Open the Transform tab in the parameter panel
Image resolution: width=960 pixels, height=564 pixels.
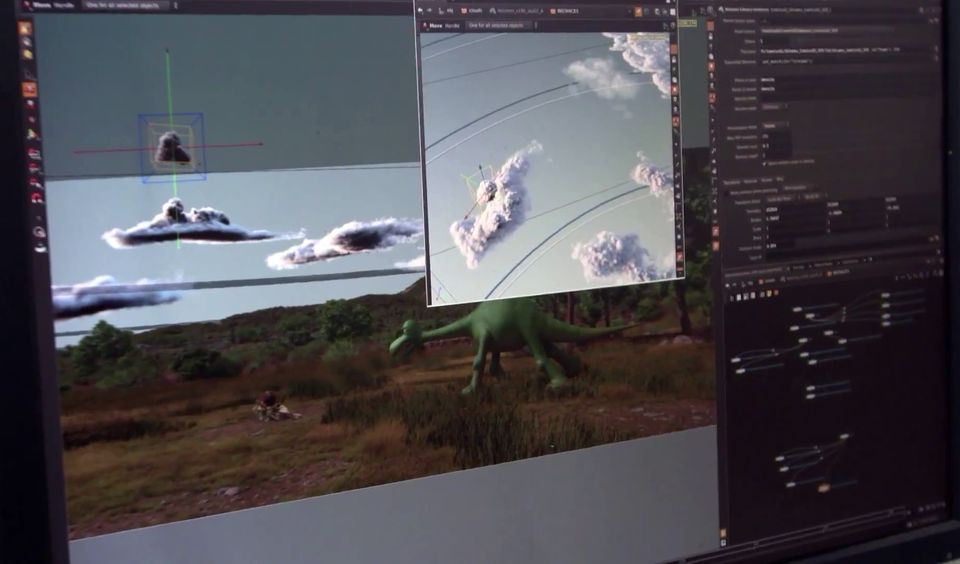(x=731, y=183)
